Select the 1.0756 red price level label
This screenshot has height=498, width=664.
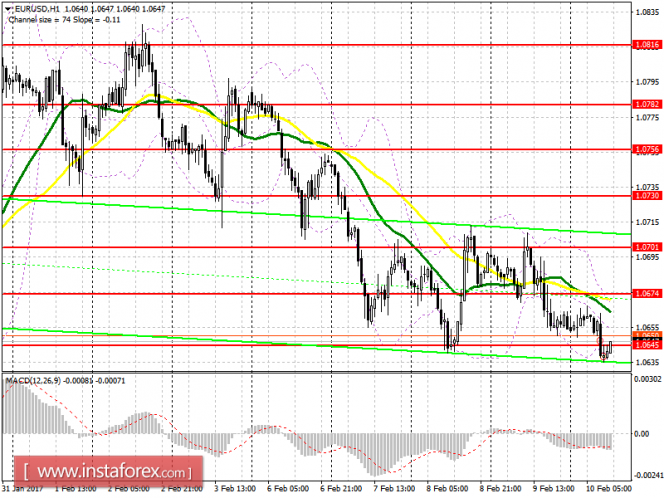tap(647, 149)
